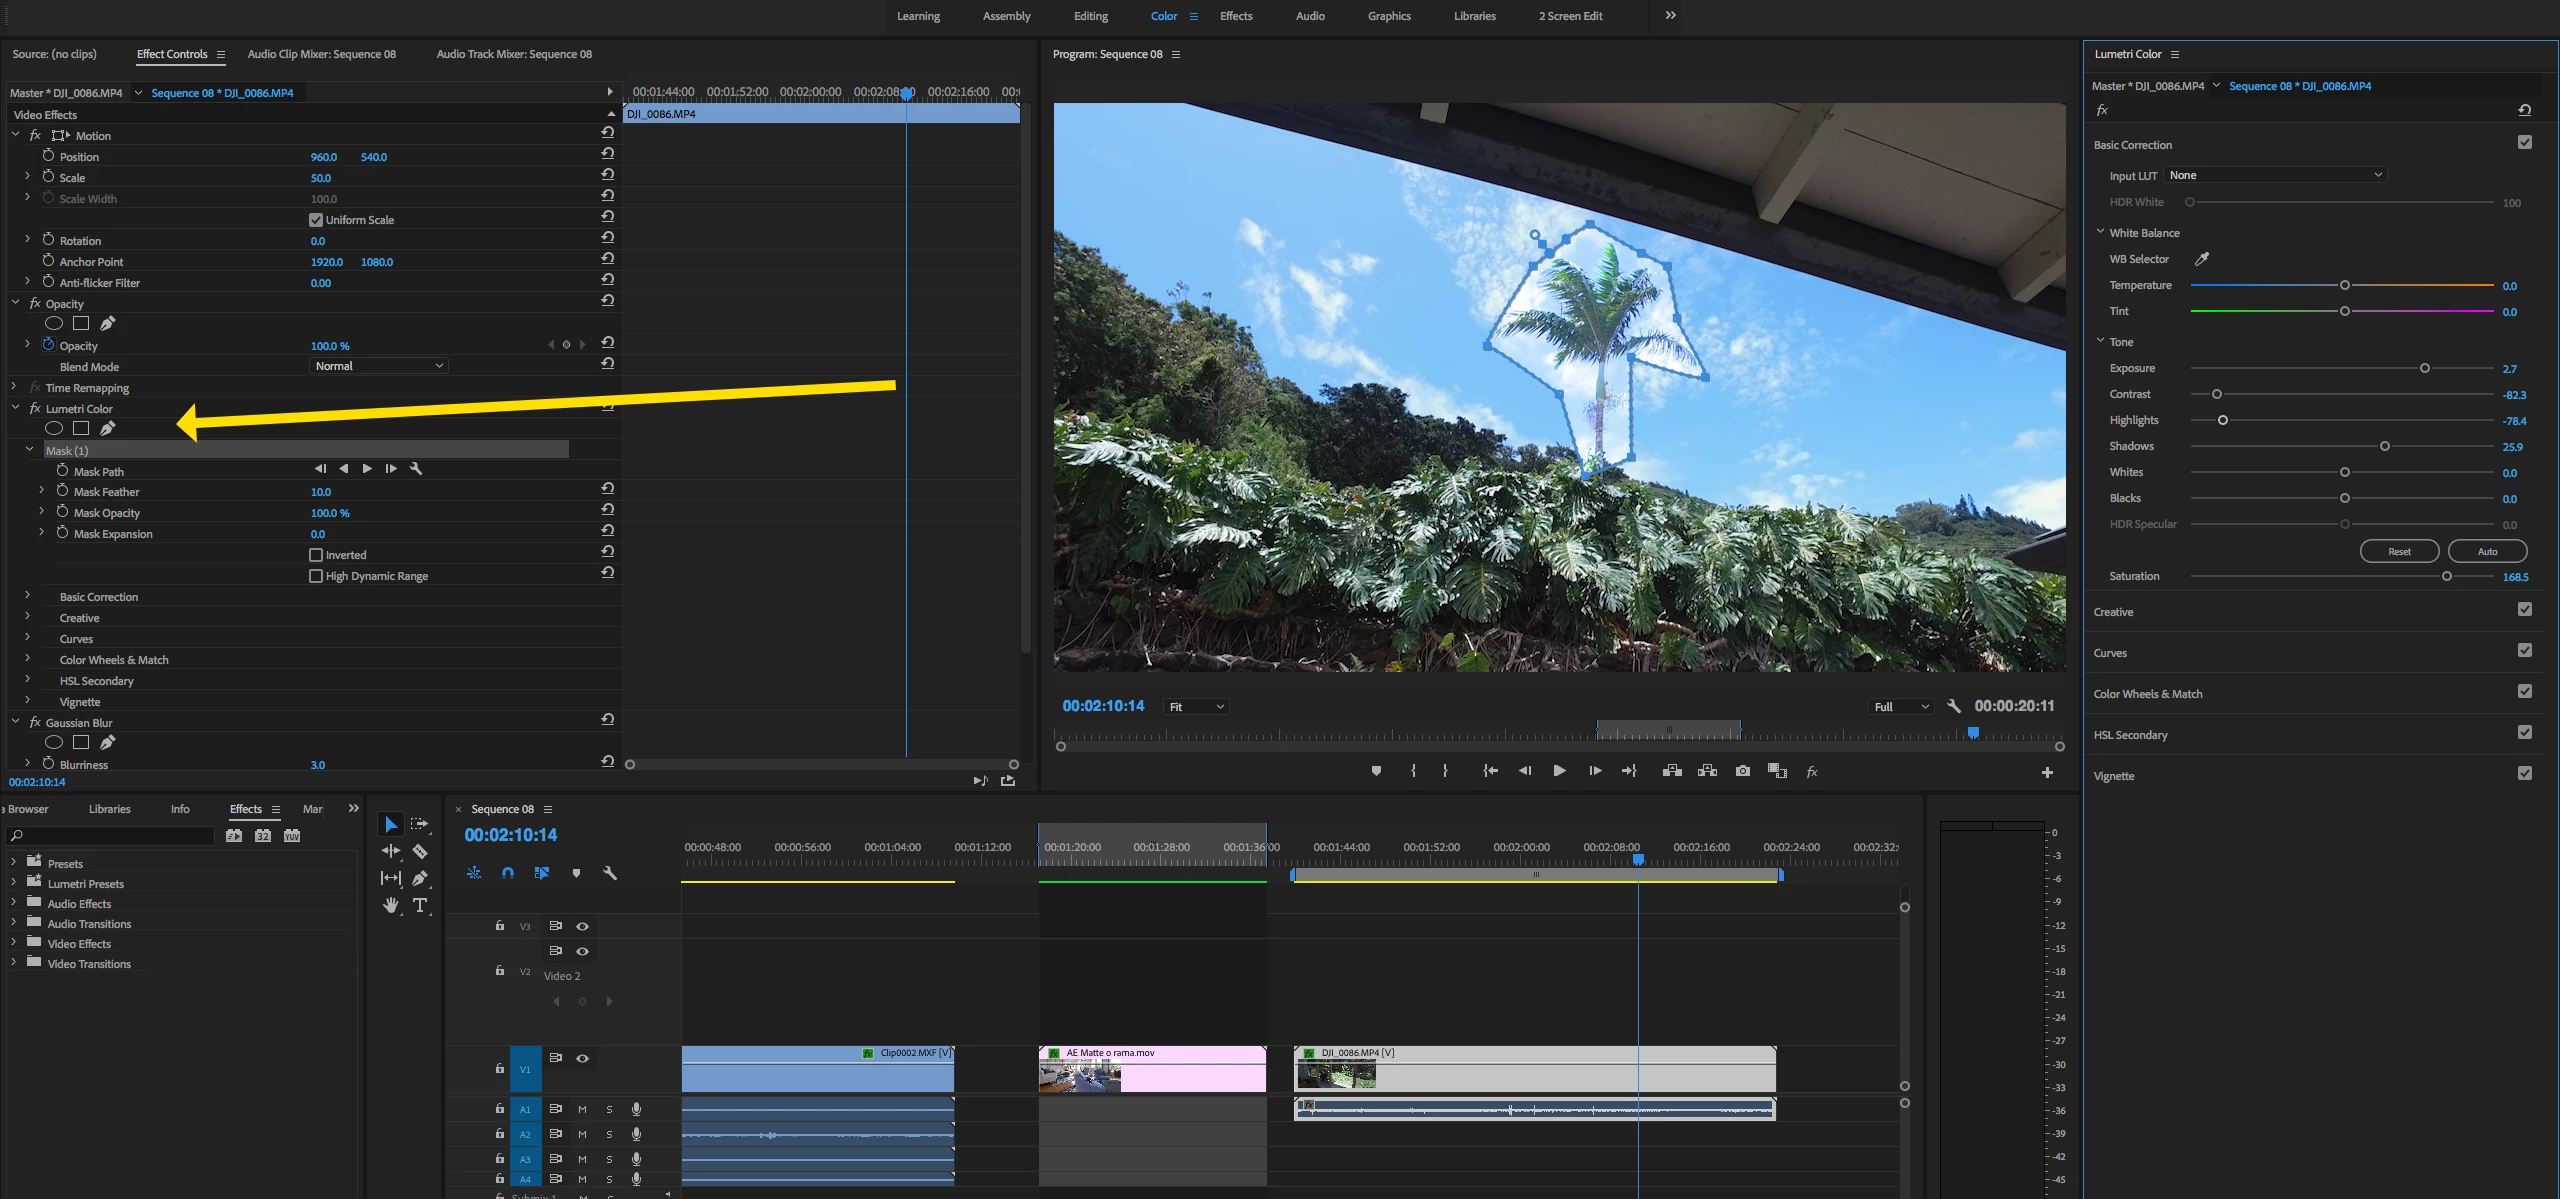The image size is (2560, 1199).
Task: Click the Auto tone button
Action: tap(2487, 551)
